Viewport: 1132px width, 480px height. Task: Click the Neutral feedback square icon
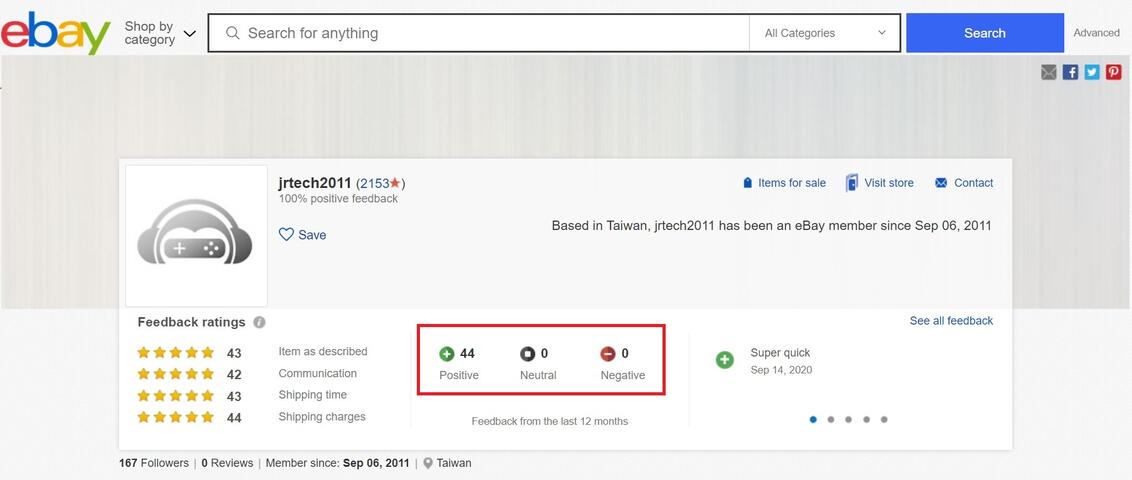click(528, 354)
